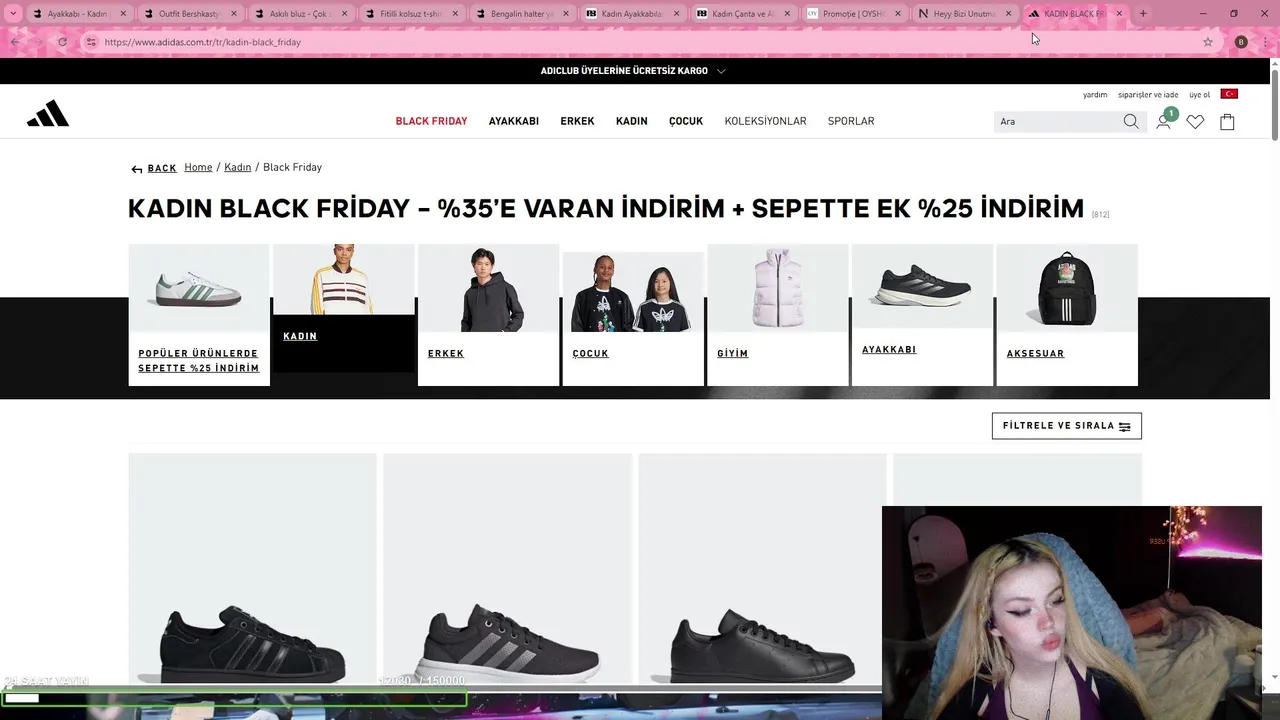Screen dimensions: 1280x720
Task: Select the ERKEK category card
Action: pyautogui.click(x=488, y=315)
